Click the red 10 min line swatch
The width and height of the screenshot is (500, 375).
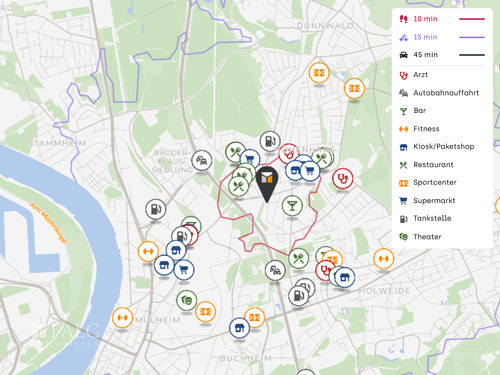point(472,19)
